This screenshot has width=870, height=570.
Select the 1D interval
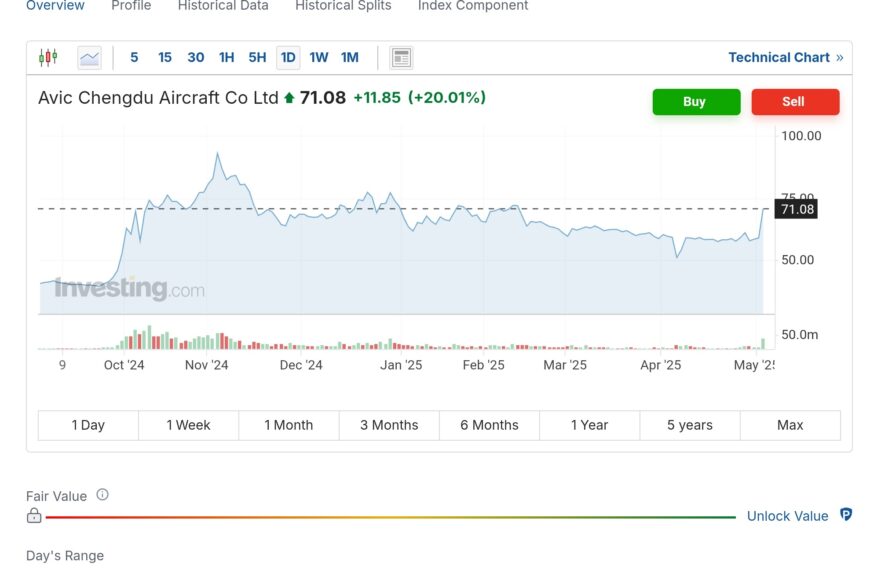[288, 57]
